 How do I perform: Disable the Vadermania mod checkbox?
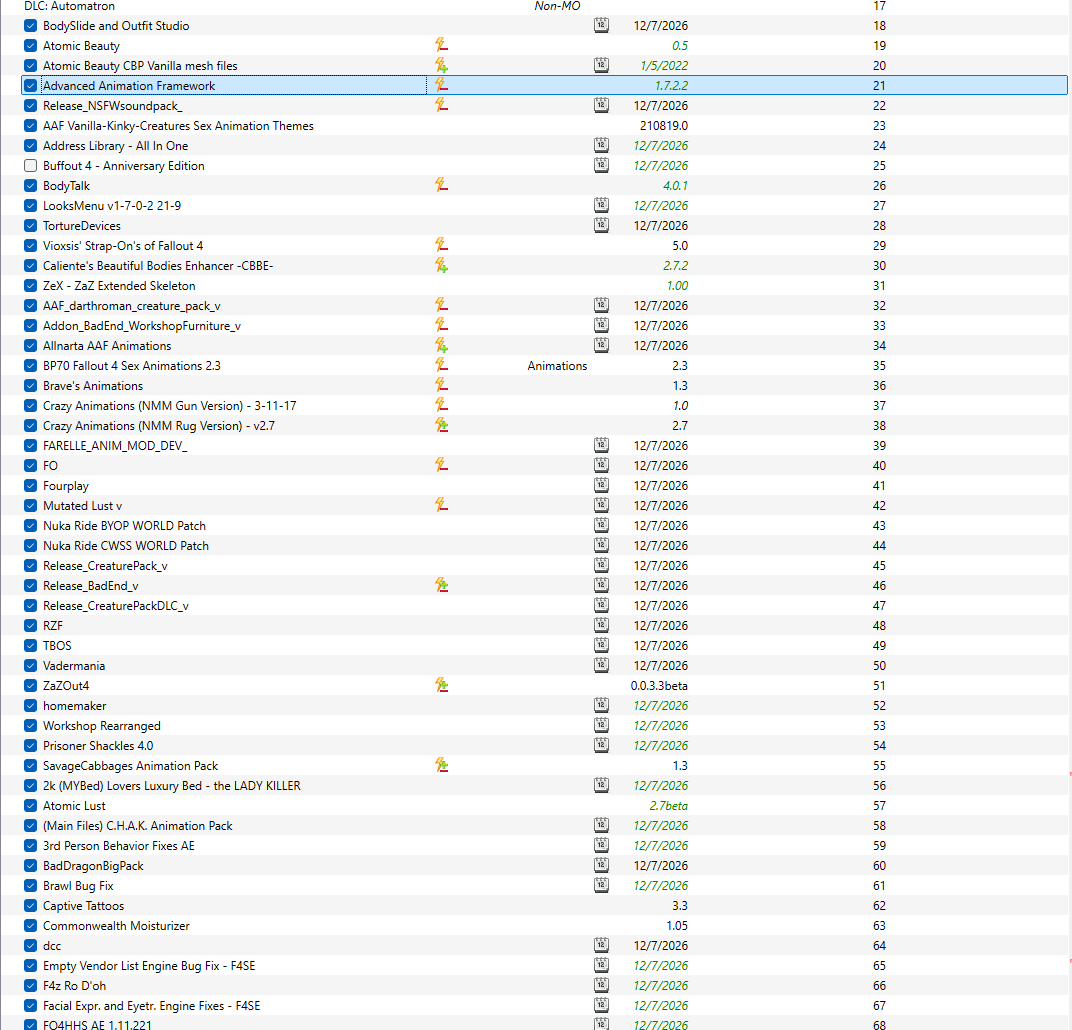click(30, 665)
